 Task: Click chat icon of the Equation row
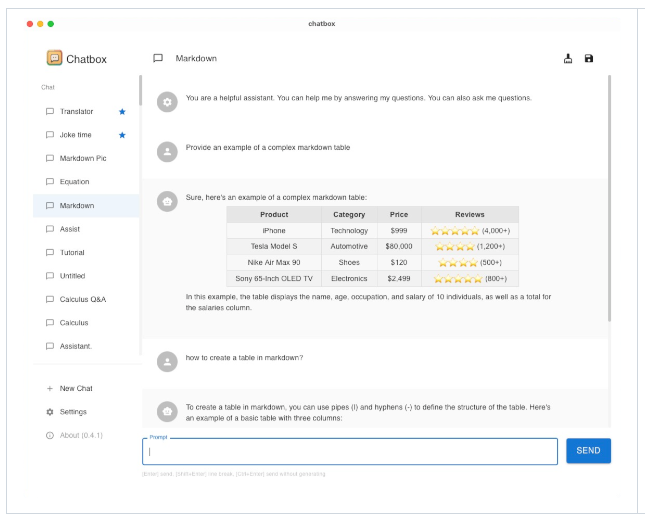(x=50, y=182)
